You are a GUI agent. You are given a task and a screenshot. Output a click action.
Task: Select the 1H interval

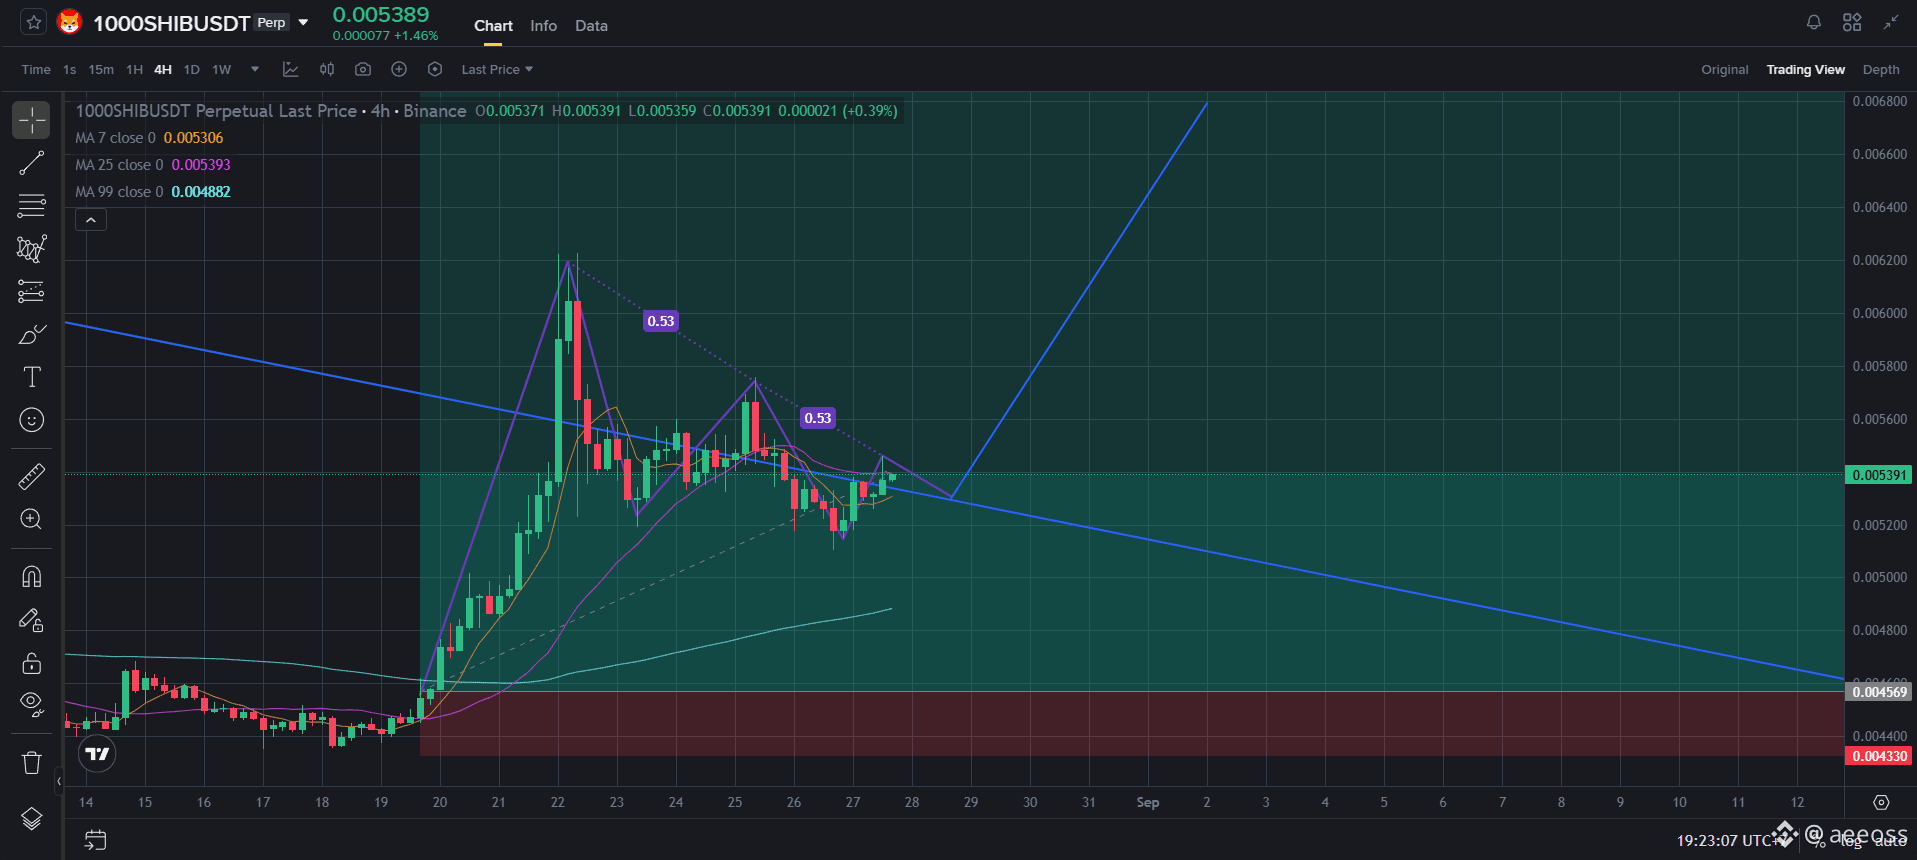[x=134, y=70]
